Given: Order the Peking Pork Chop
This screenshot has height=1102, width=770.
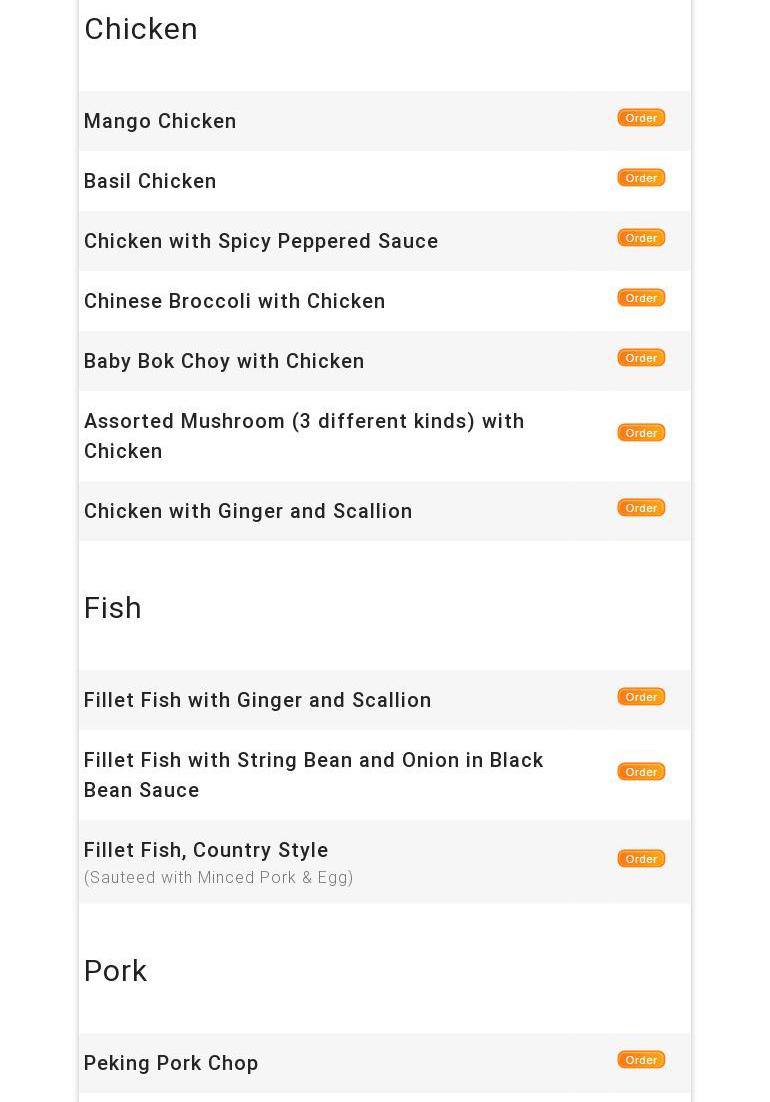Looking at the screenshot, I should click(x=641, y=1060).
